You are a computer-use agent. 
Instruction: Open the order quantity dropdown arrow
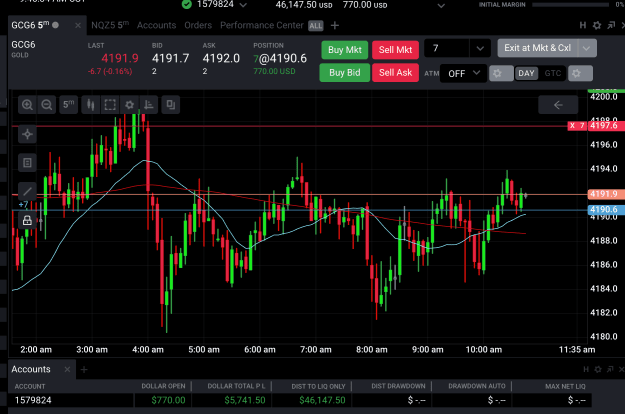coord(480,49)
